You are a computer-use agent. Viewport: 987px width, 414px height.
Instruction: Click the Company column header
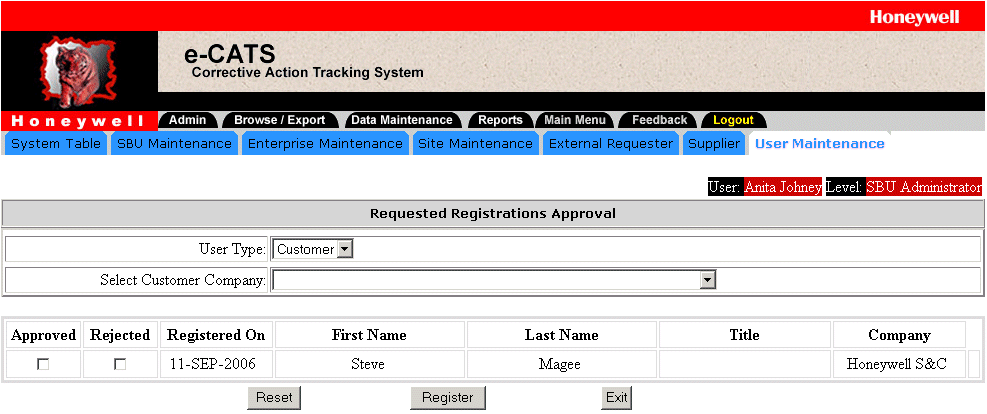click(899, 335)
